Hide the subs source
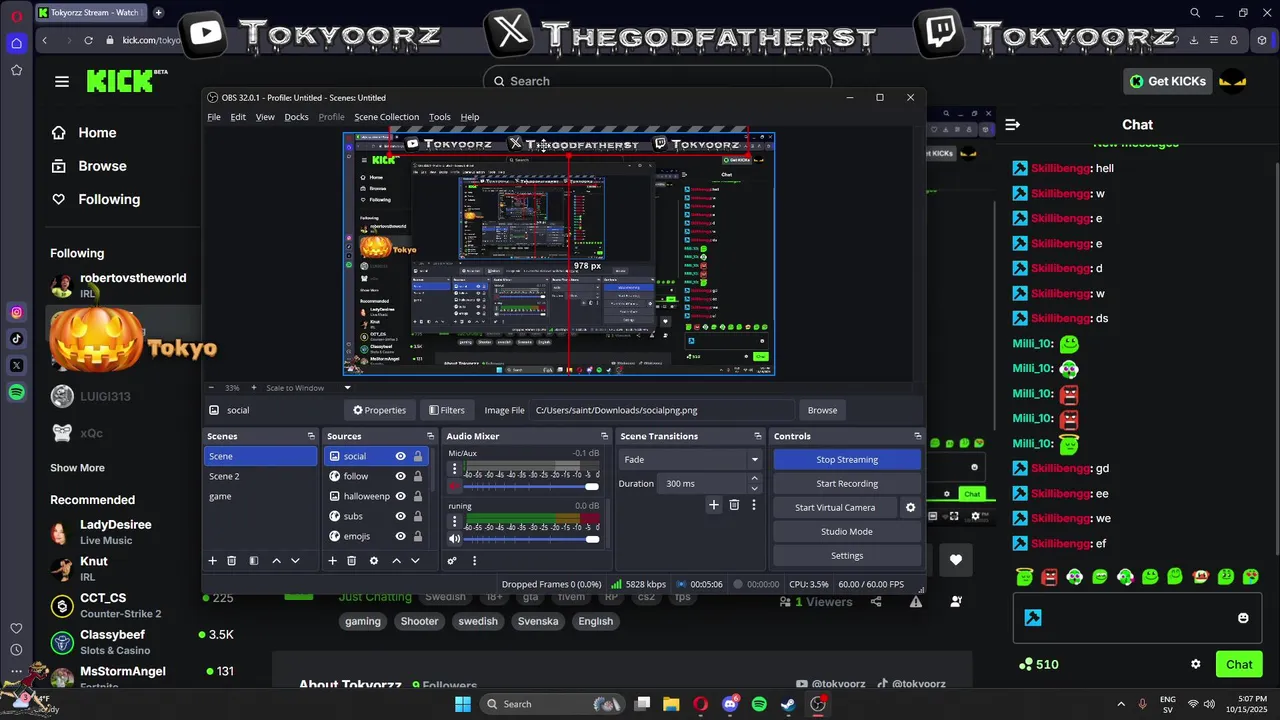Viewport: 1280px width, 720px height. (400, 516)
